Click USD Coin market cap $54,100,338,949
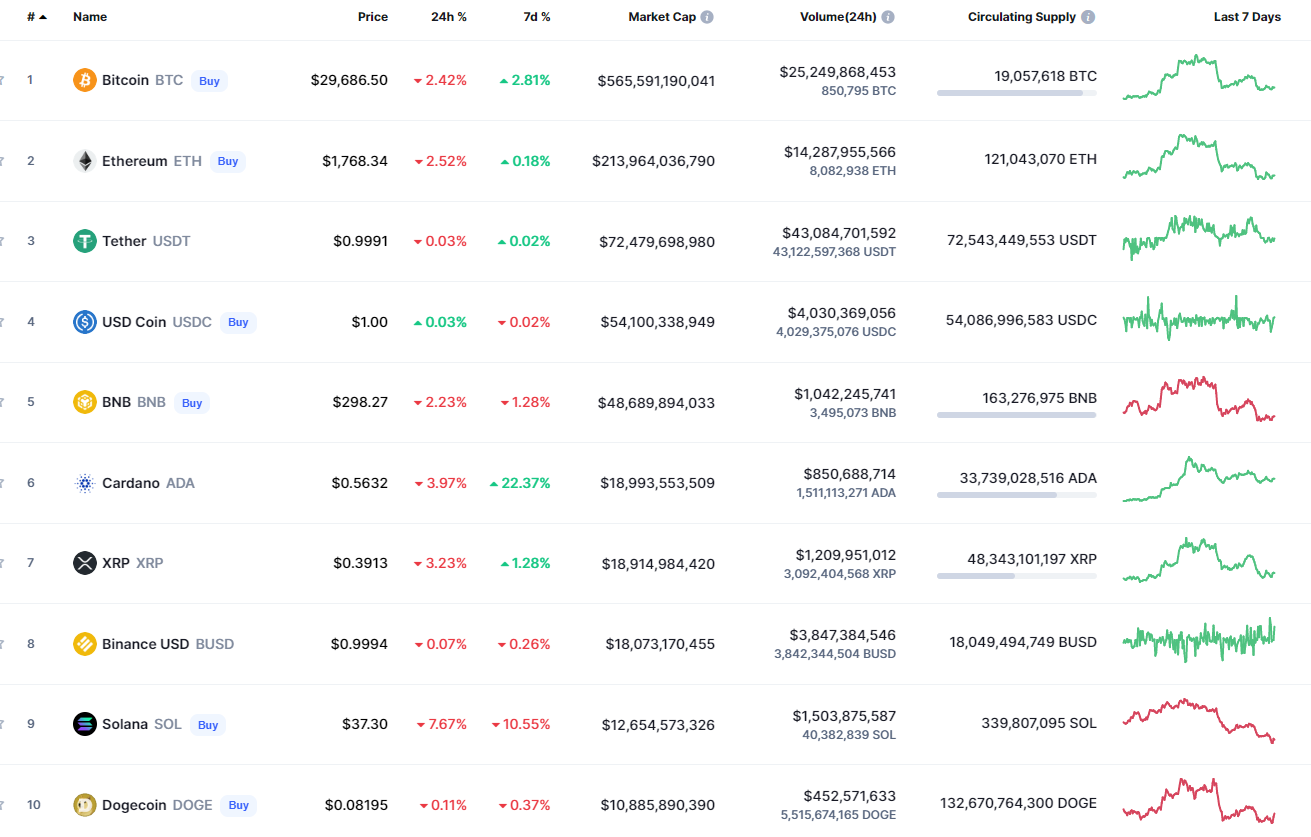Image resolution: width=1311 pixels, height=837 pixels. point(658,322)
